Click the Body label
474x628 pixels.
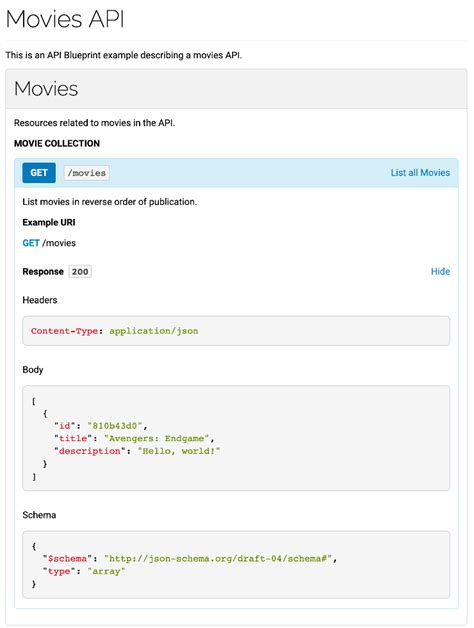pos(33,370)
